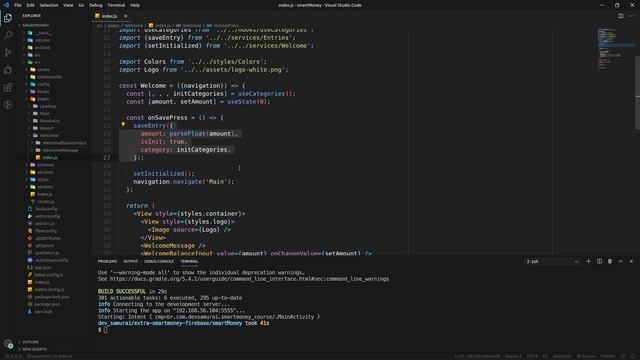Open the editor More Actions ellipsis
The width and height of the screenshot is (640, 360).
point(631,16)
